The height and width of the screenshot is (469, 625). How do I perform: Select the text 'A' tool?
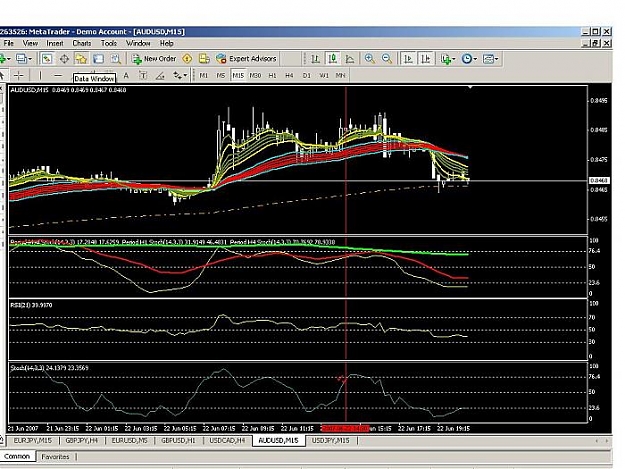coord(126,75)
